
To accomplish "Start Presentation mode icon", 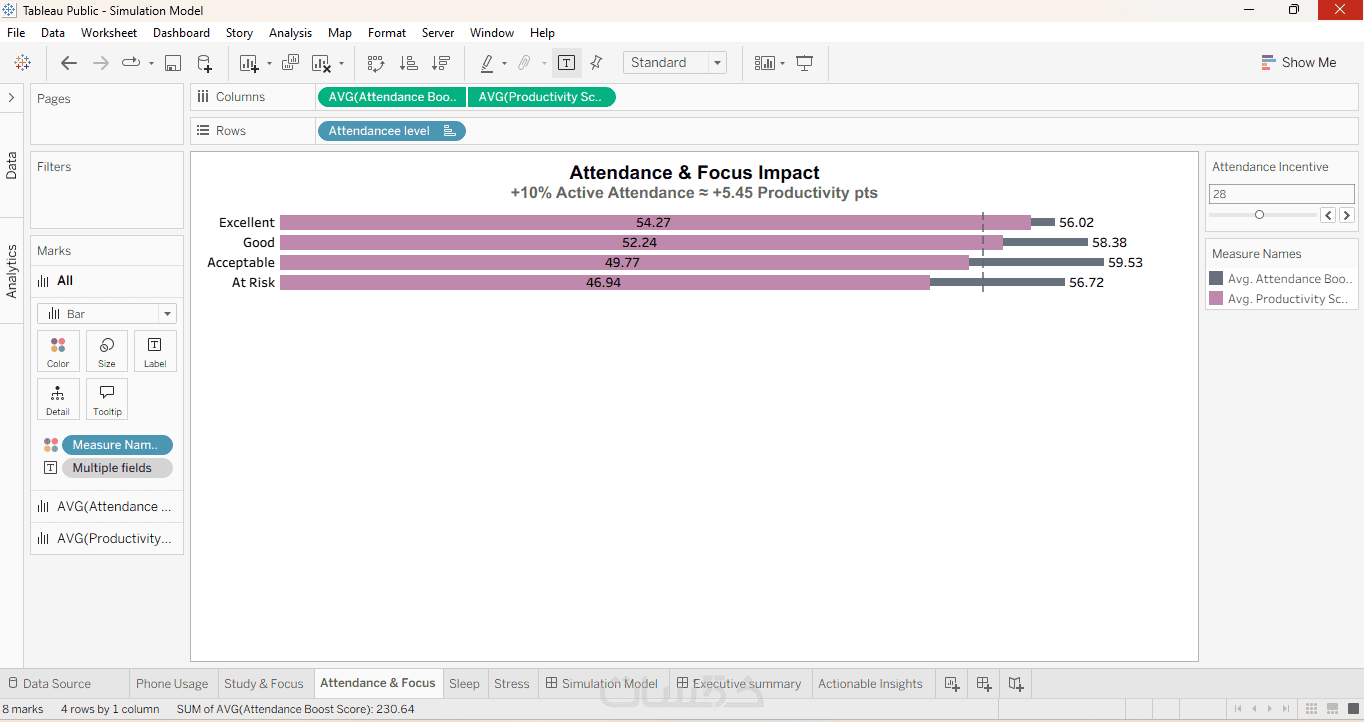I will [x=804, y=63].
